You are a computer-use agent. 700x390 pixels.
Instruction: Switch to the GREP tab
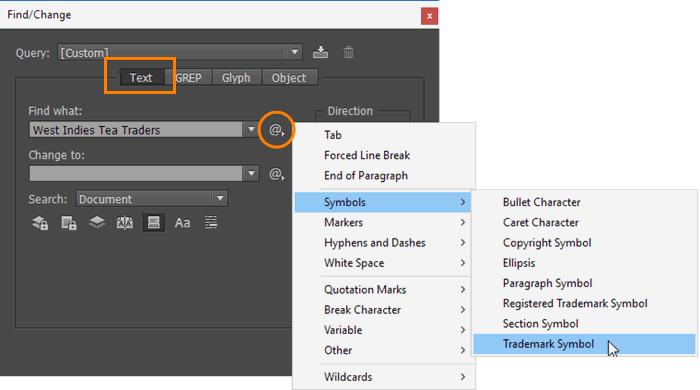pos(188,78)
